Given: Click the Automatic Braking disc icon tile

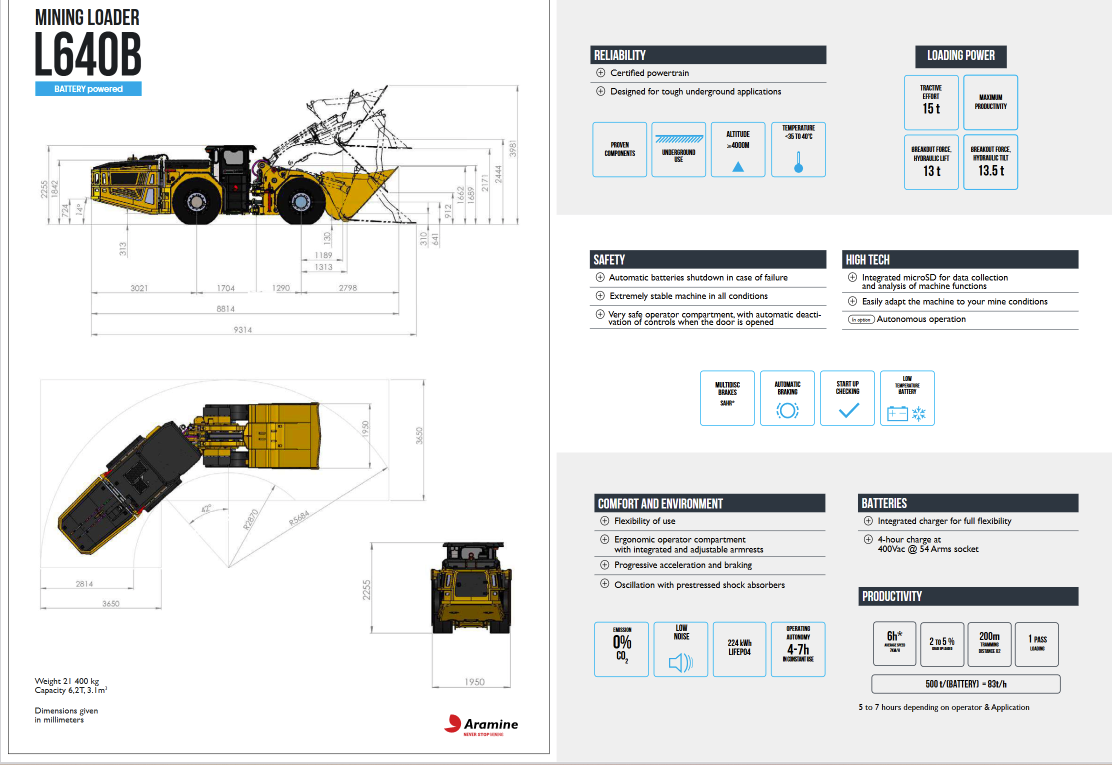Looking at the screenshot, I should (787, 398).
